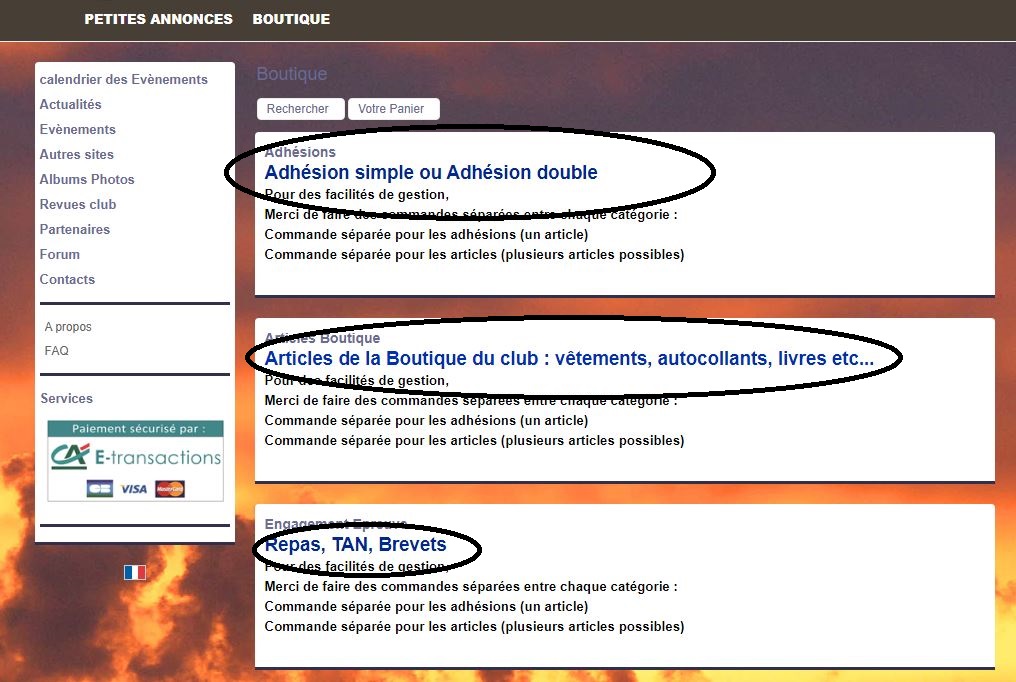Click the French flag language icon

pyautogui.click(x=135, y=572)
